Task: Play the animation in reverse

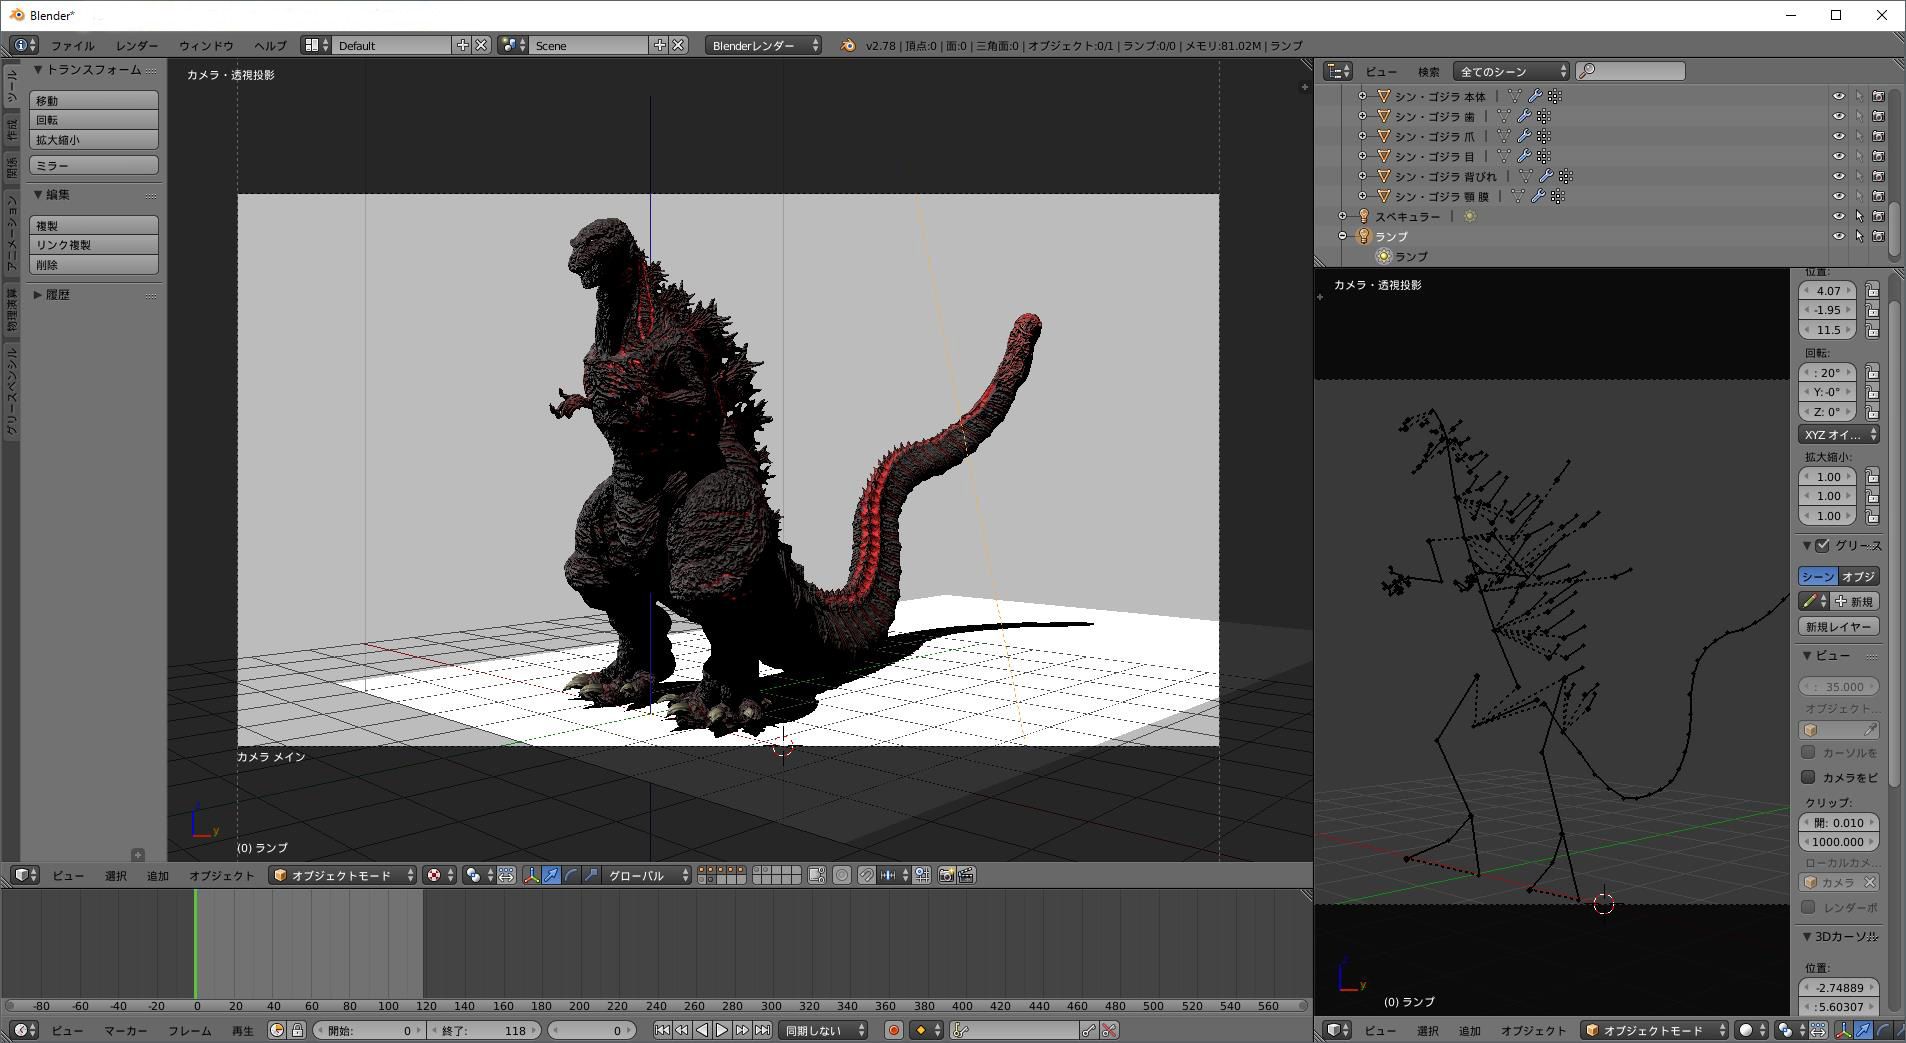Action: [x=702, y=1031]
